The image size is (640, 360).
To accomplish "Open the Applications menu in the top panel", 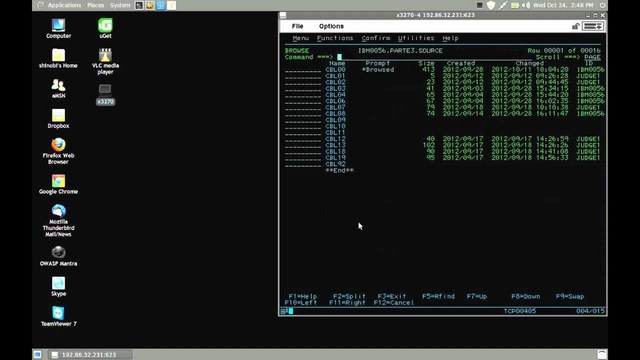I will (x=64, y=5).
